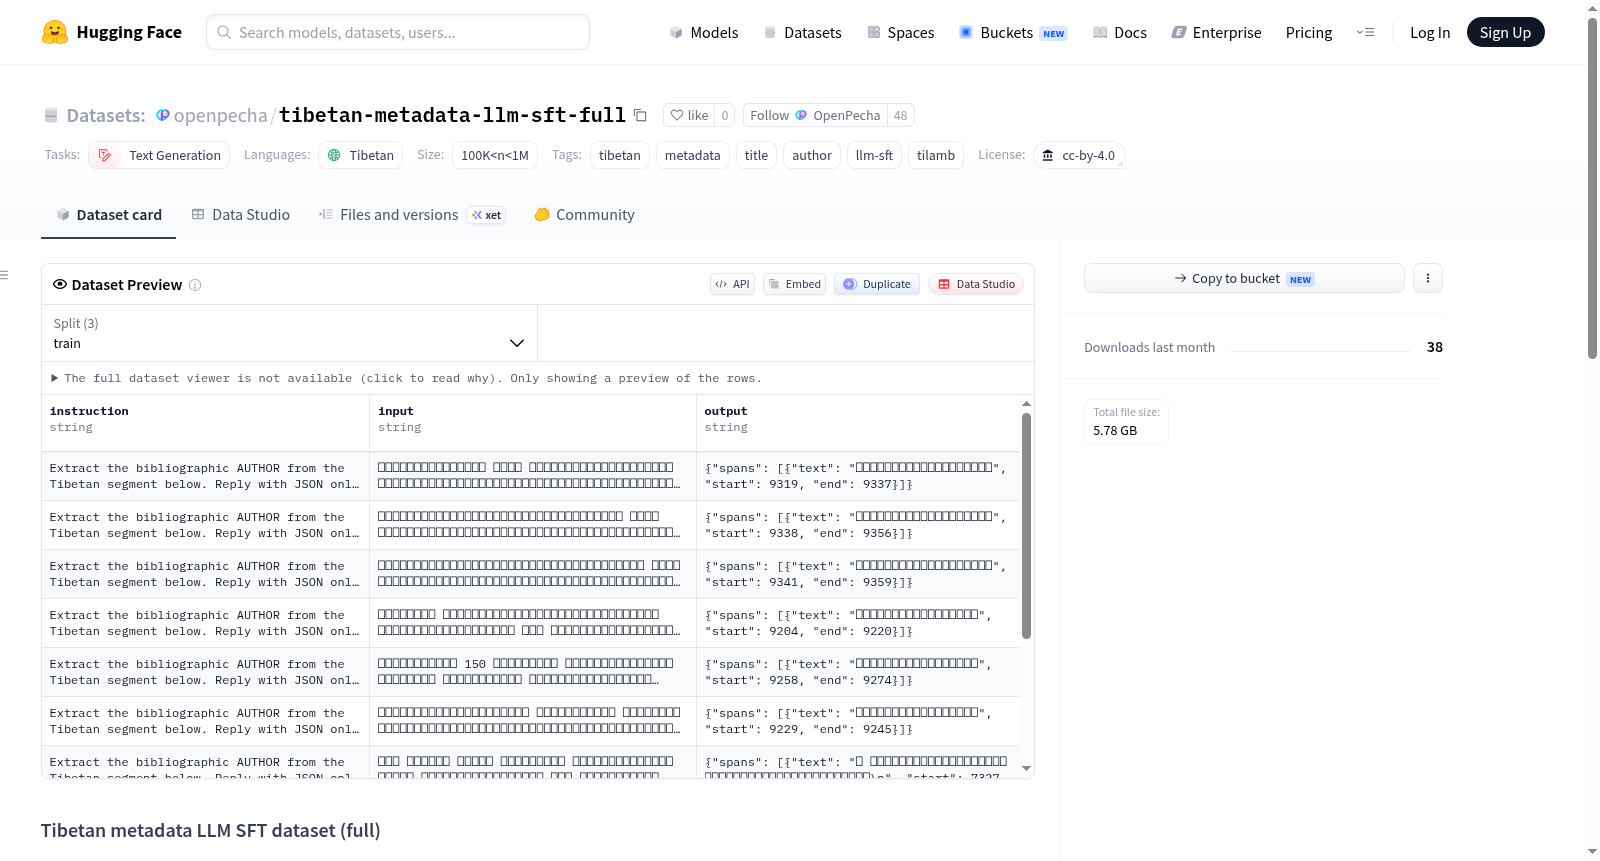
Task: Click the Text Generation task tag
Action: point(160,155)
